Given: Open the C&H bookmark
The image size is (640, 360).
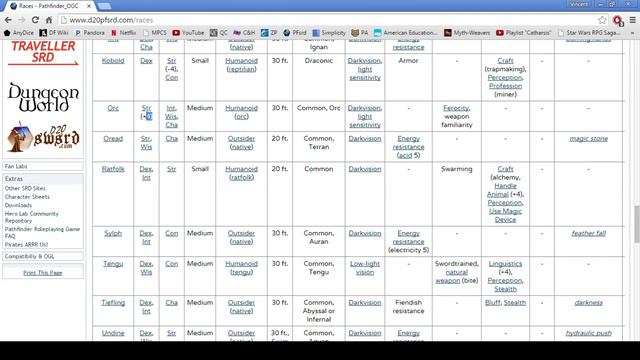Looking at the screenshot, I should [x=244, y=33].
